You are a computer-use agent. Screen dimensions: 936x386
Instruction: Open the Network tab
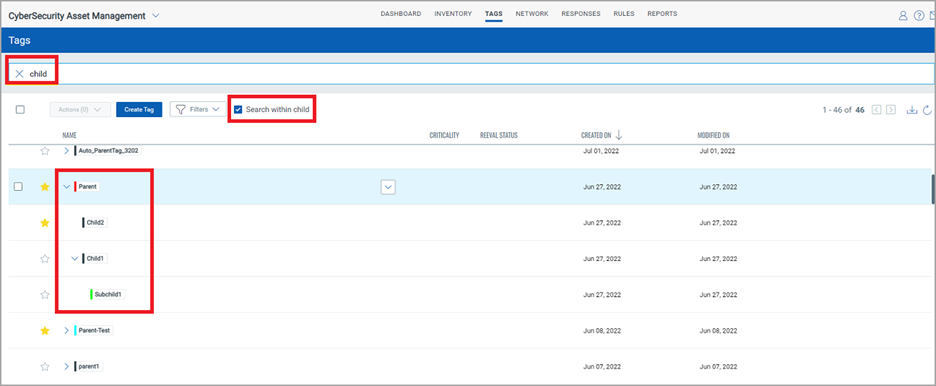click(532, 14)
